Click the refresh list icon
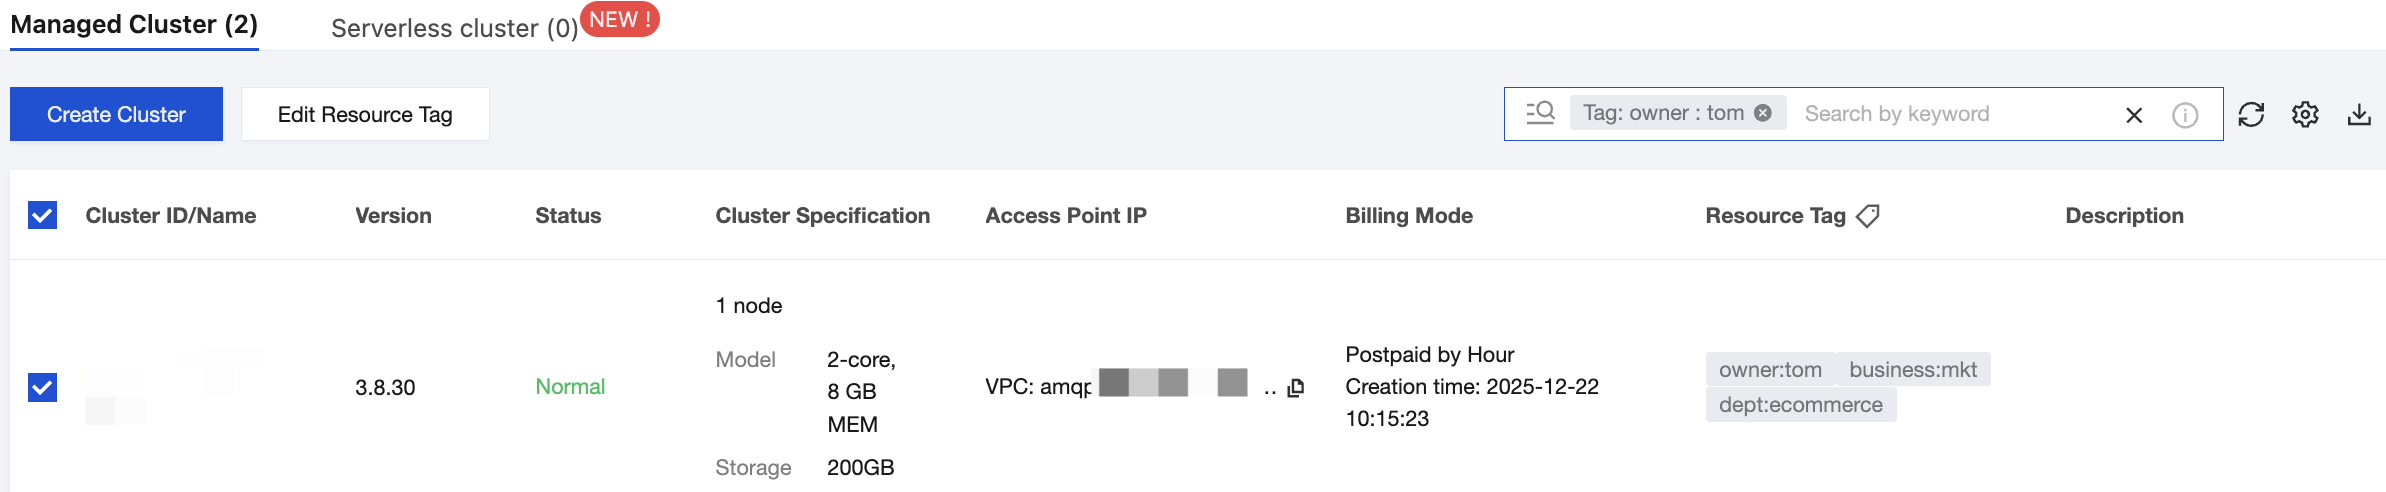Image resolution: width=2386 pixels, height=492 pixels. [x=2251, y=115]
